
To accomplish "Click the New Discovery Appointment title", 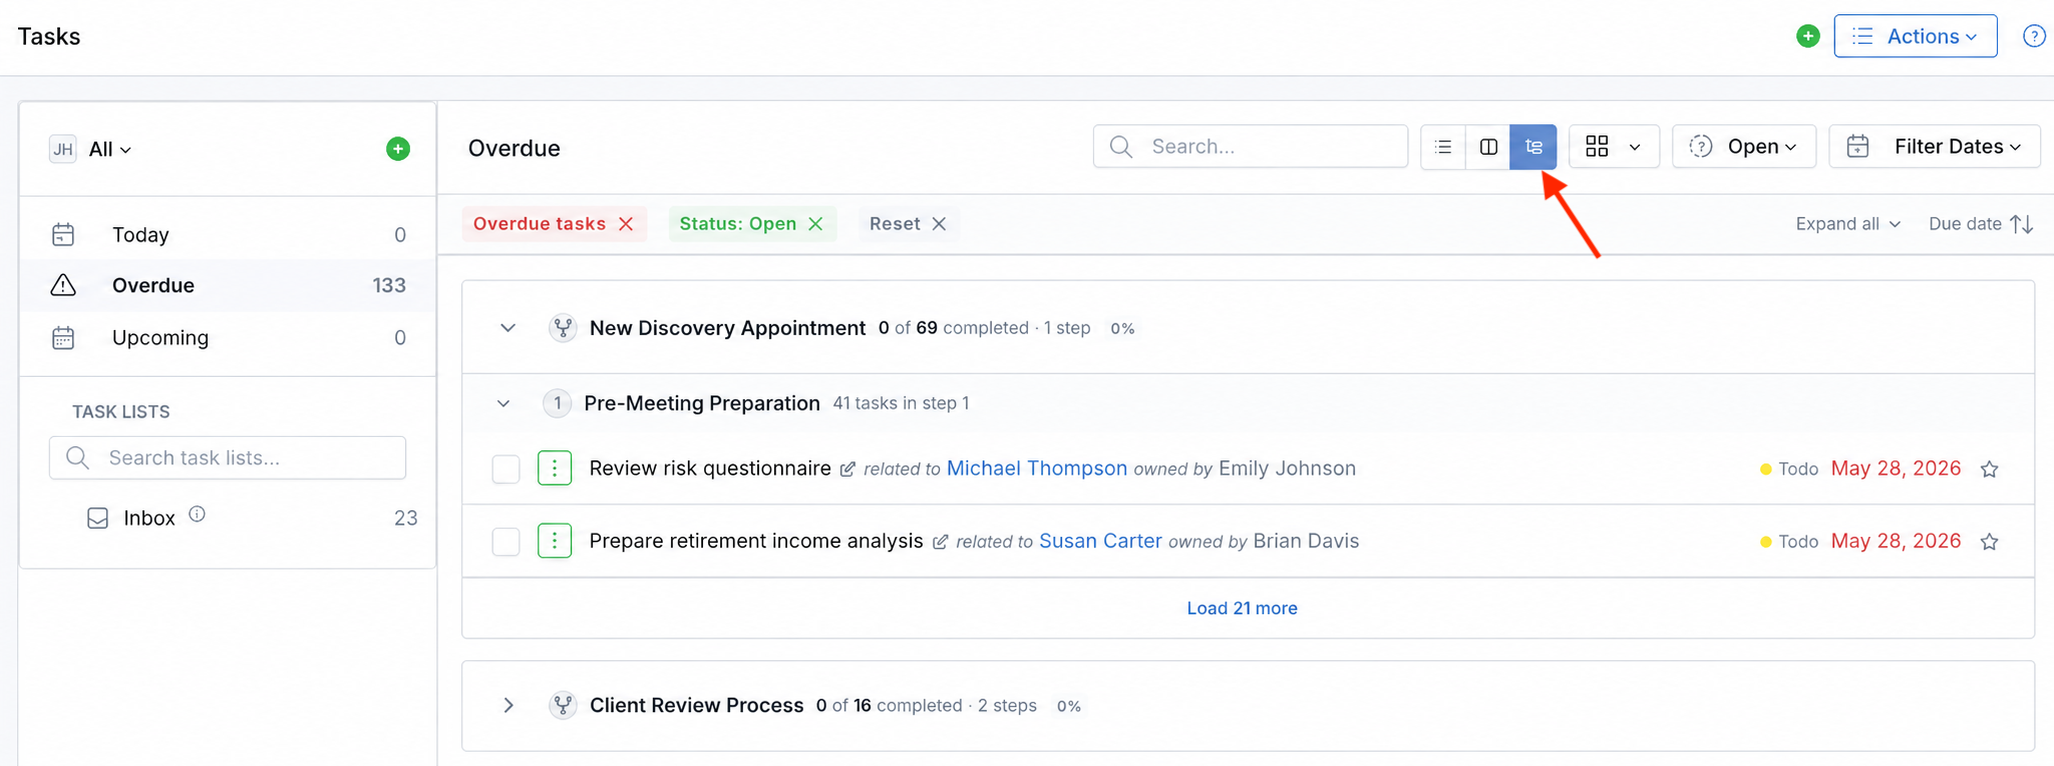I will [x=727, y=328].
